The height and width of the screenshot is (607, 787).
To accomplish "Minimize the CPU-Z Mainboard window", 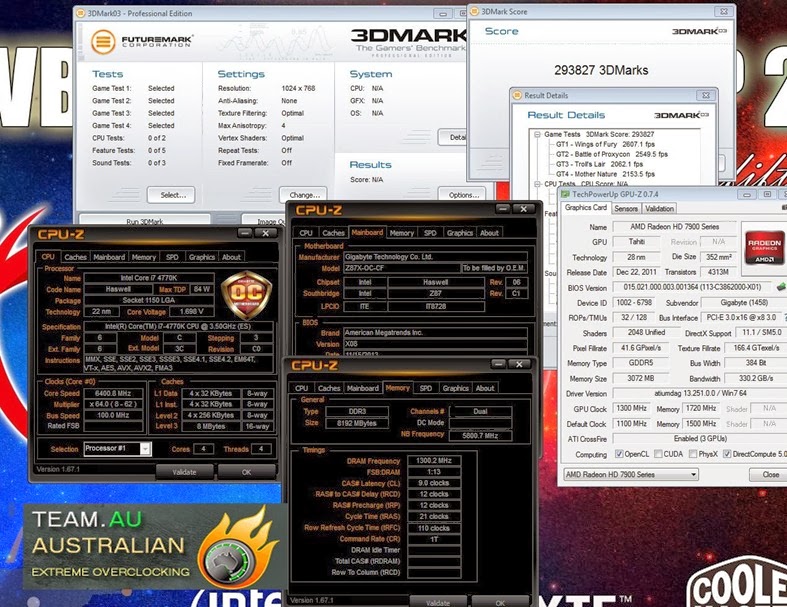I will [x=503, y=209].
